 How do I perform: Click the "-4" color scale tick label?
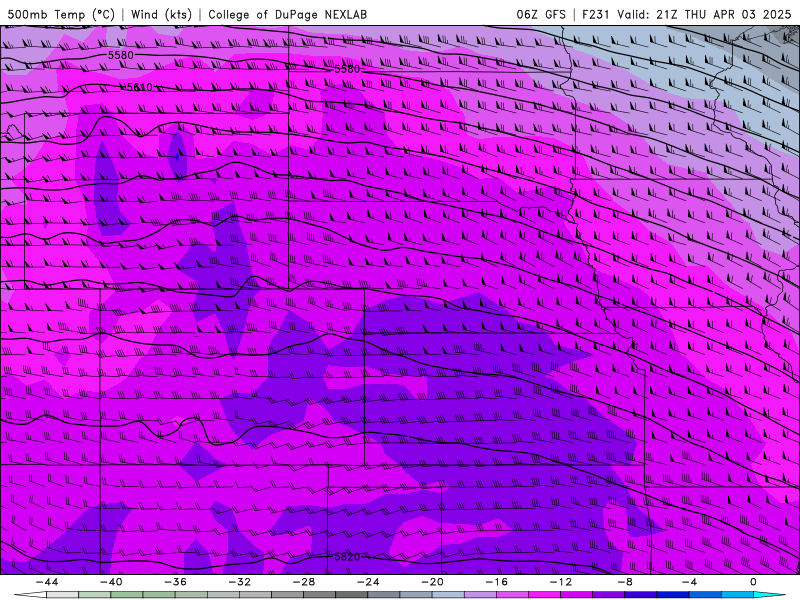[x=690, y=582]
